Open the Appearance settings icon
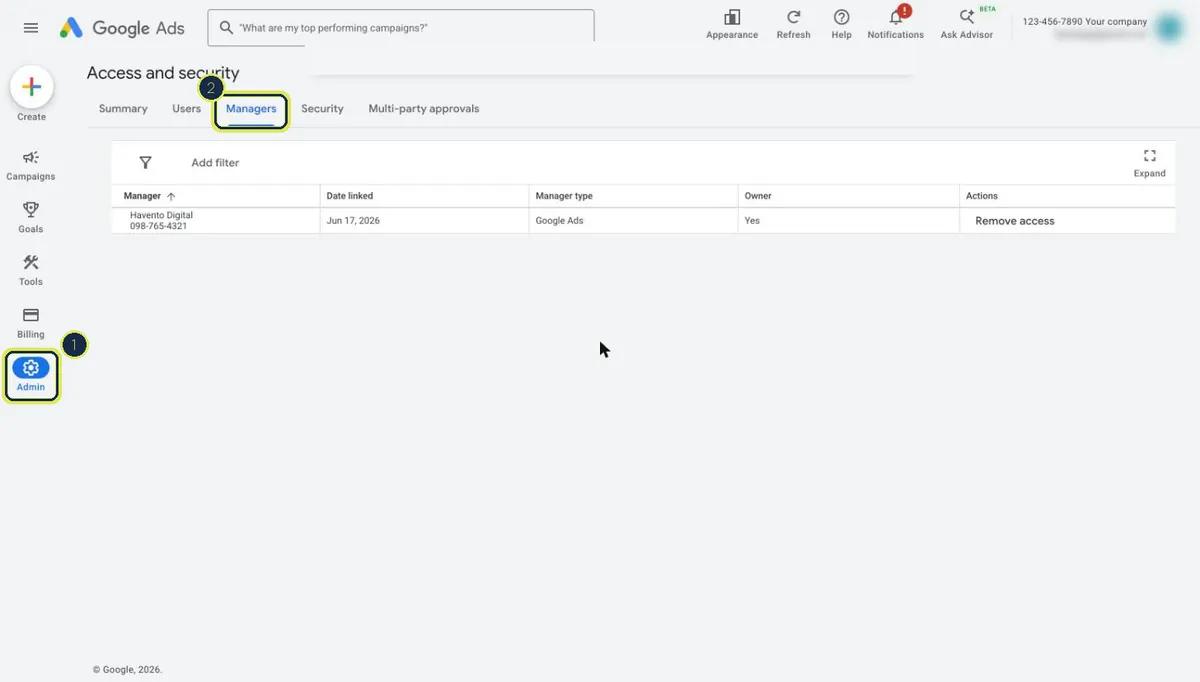 click(x=732, y=25)
